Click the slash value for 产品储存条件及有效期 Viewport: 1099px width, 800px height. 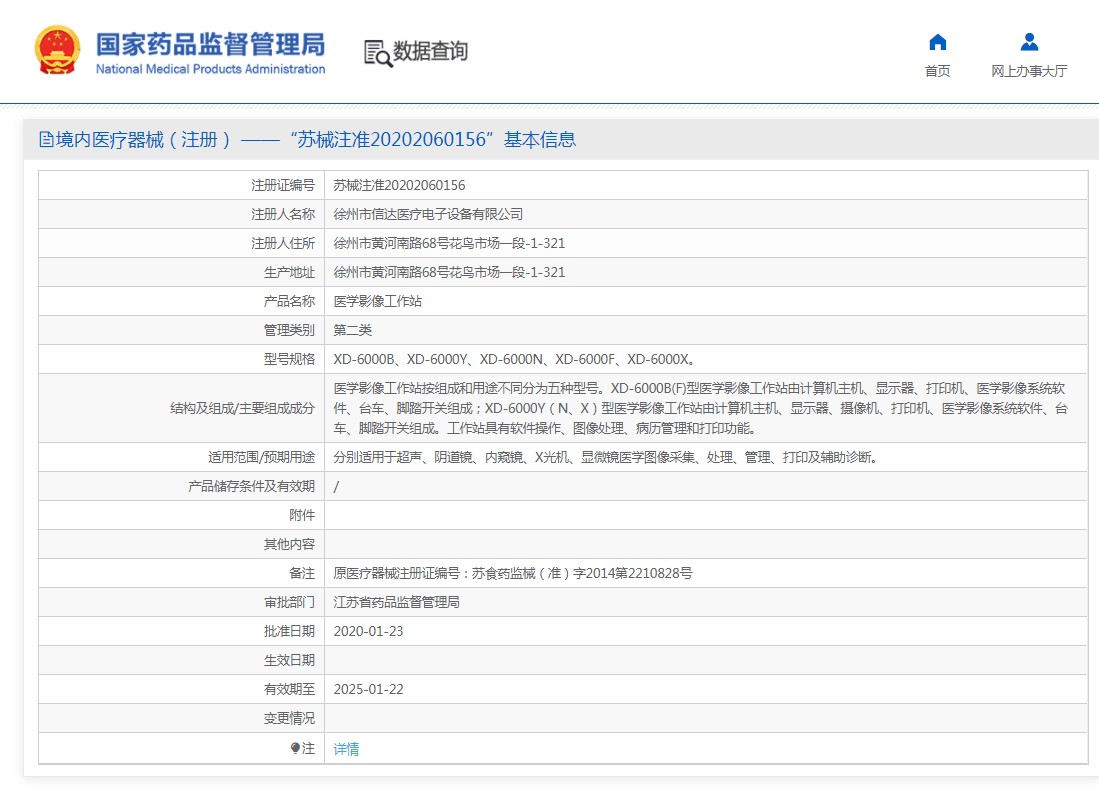tap(336, 487)
